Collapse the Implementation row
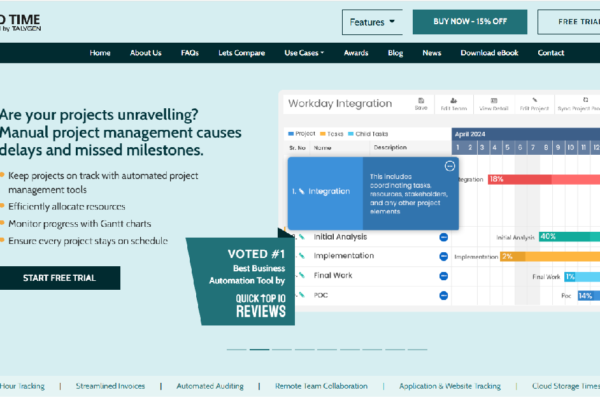The image size is (600, 400). click(x=443, y=256)
